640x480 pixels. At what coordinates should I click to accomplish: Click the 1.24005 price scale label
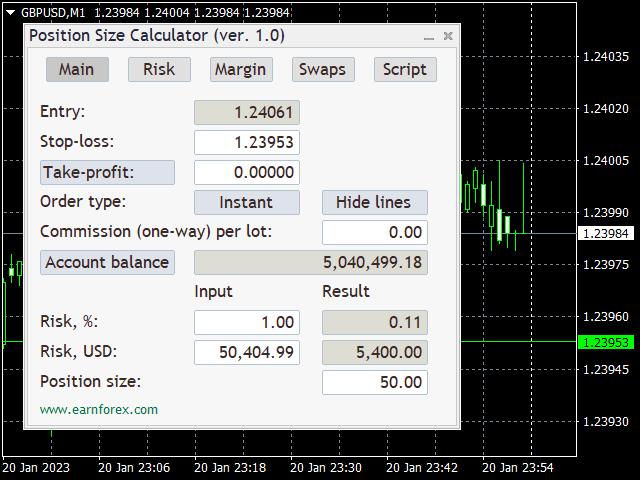[x=606, y=160]
